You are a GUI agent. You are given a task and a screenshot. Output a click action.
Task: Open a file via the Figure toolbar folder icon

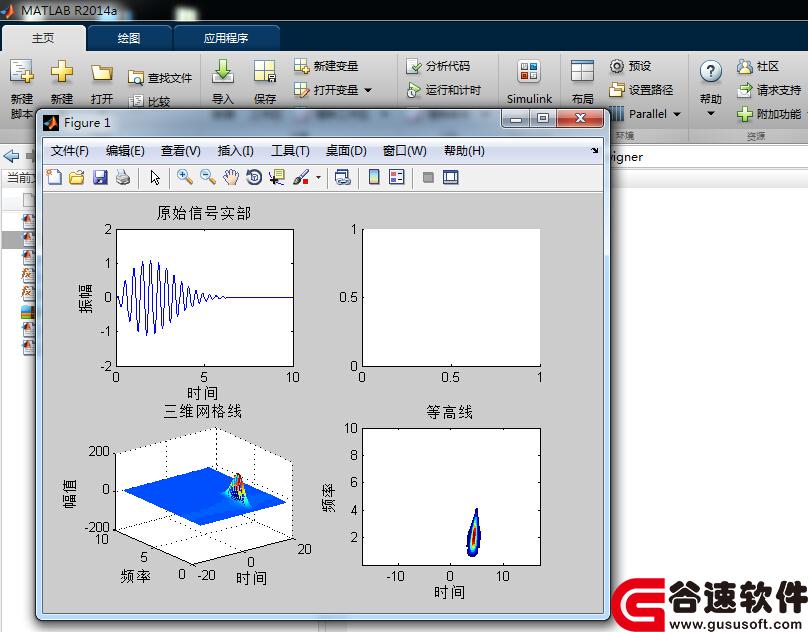(77, 177)
